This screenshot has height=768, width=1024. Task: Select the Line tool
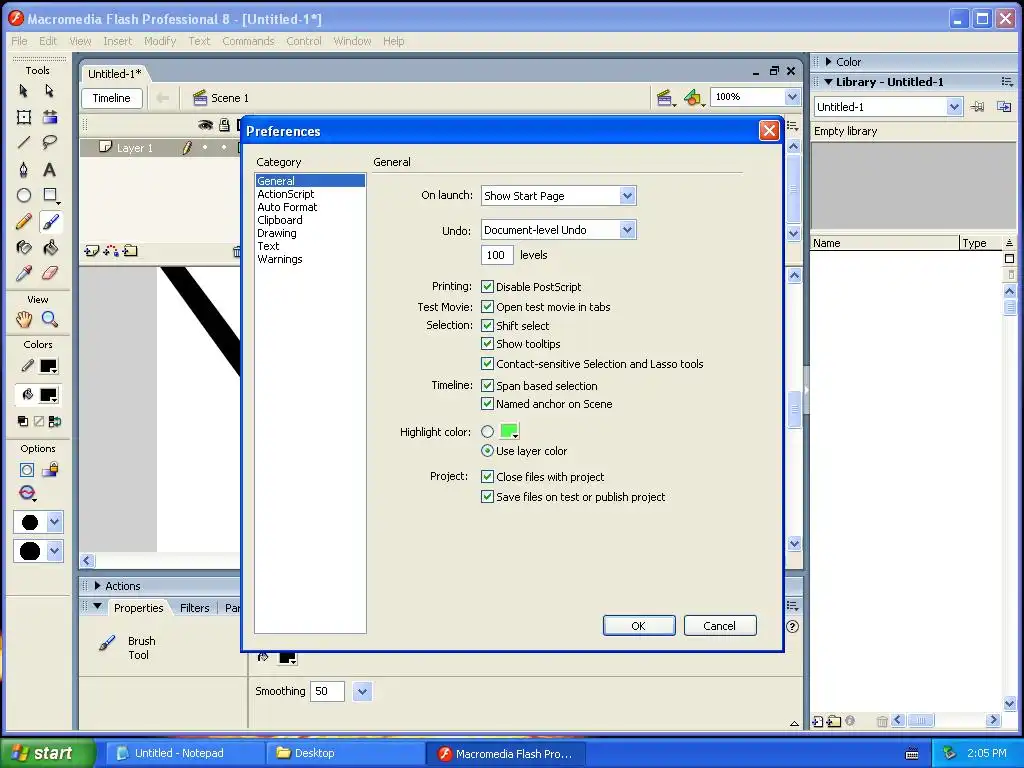coord(24,142)
